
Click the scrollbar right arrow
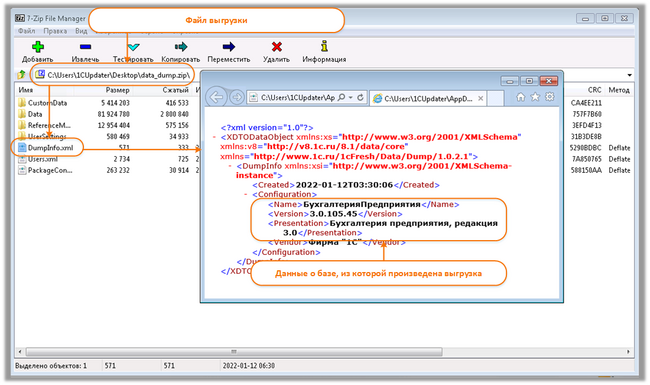[x=628, y=352]
